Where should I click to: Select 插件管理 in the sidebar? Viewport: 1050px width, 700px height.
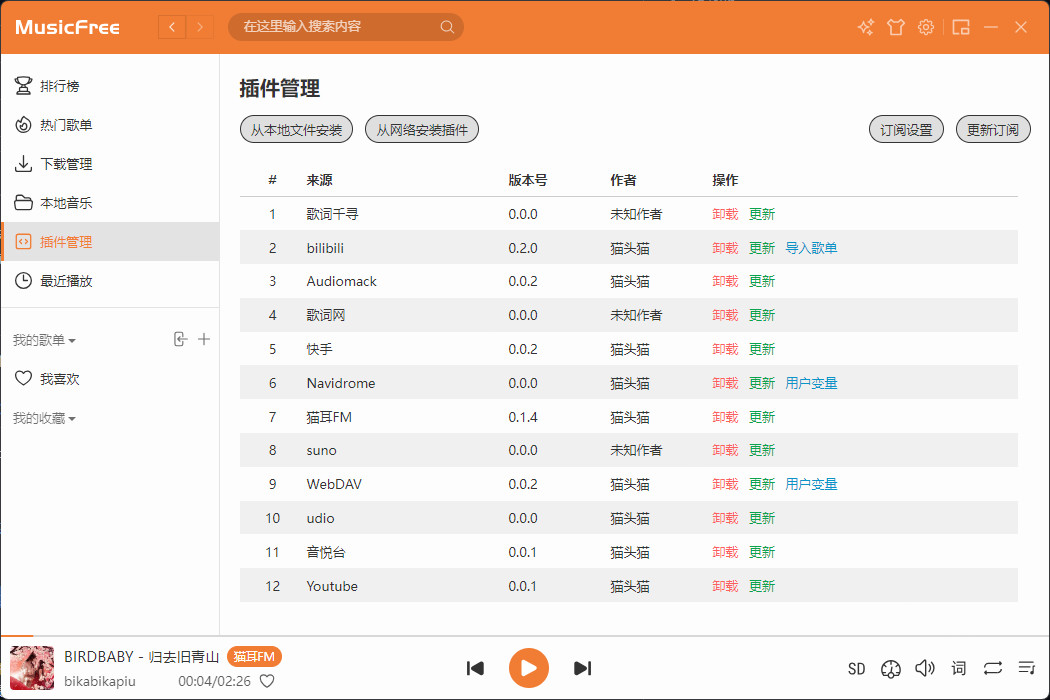(x=110, y=241)
